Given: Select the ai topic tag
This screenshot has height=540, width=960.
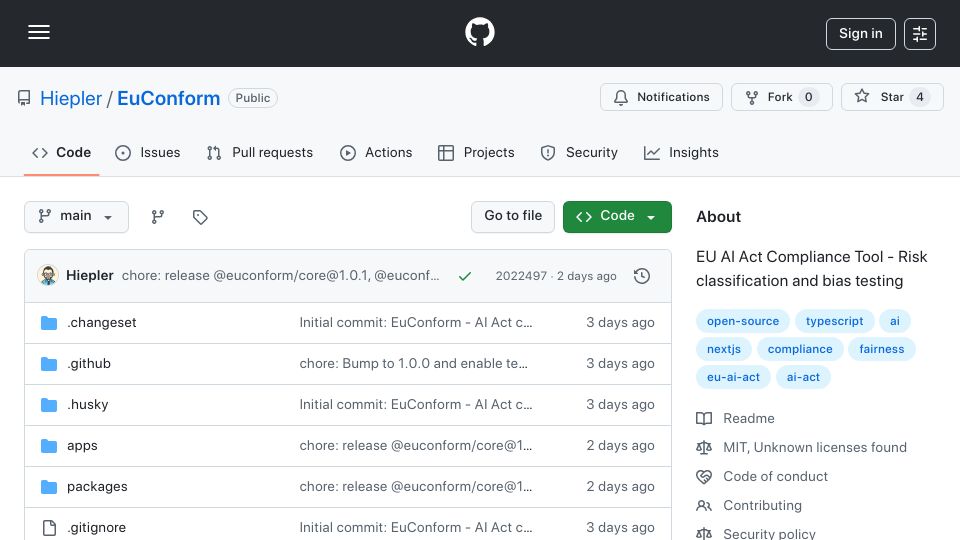Looking at the screenshot, I should coord(894,321).
